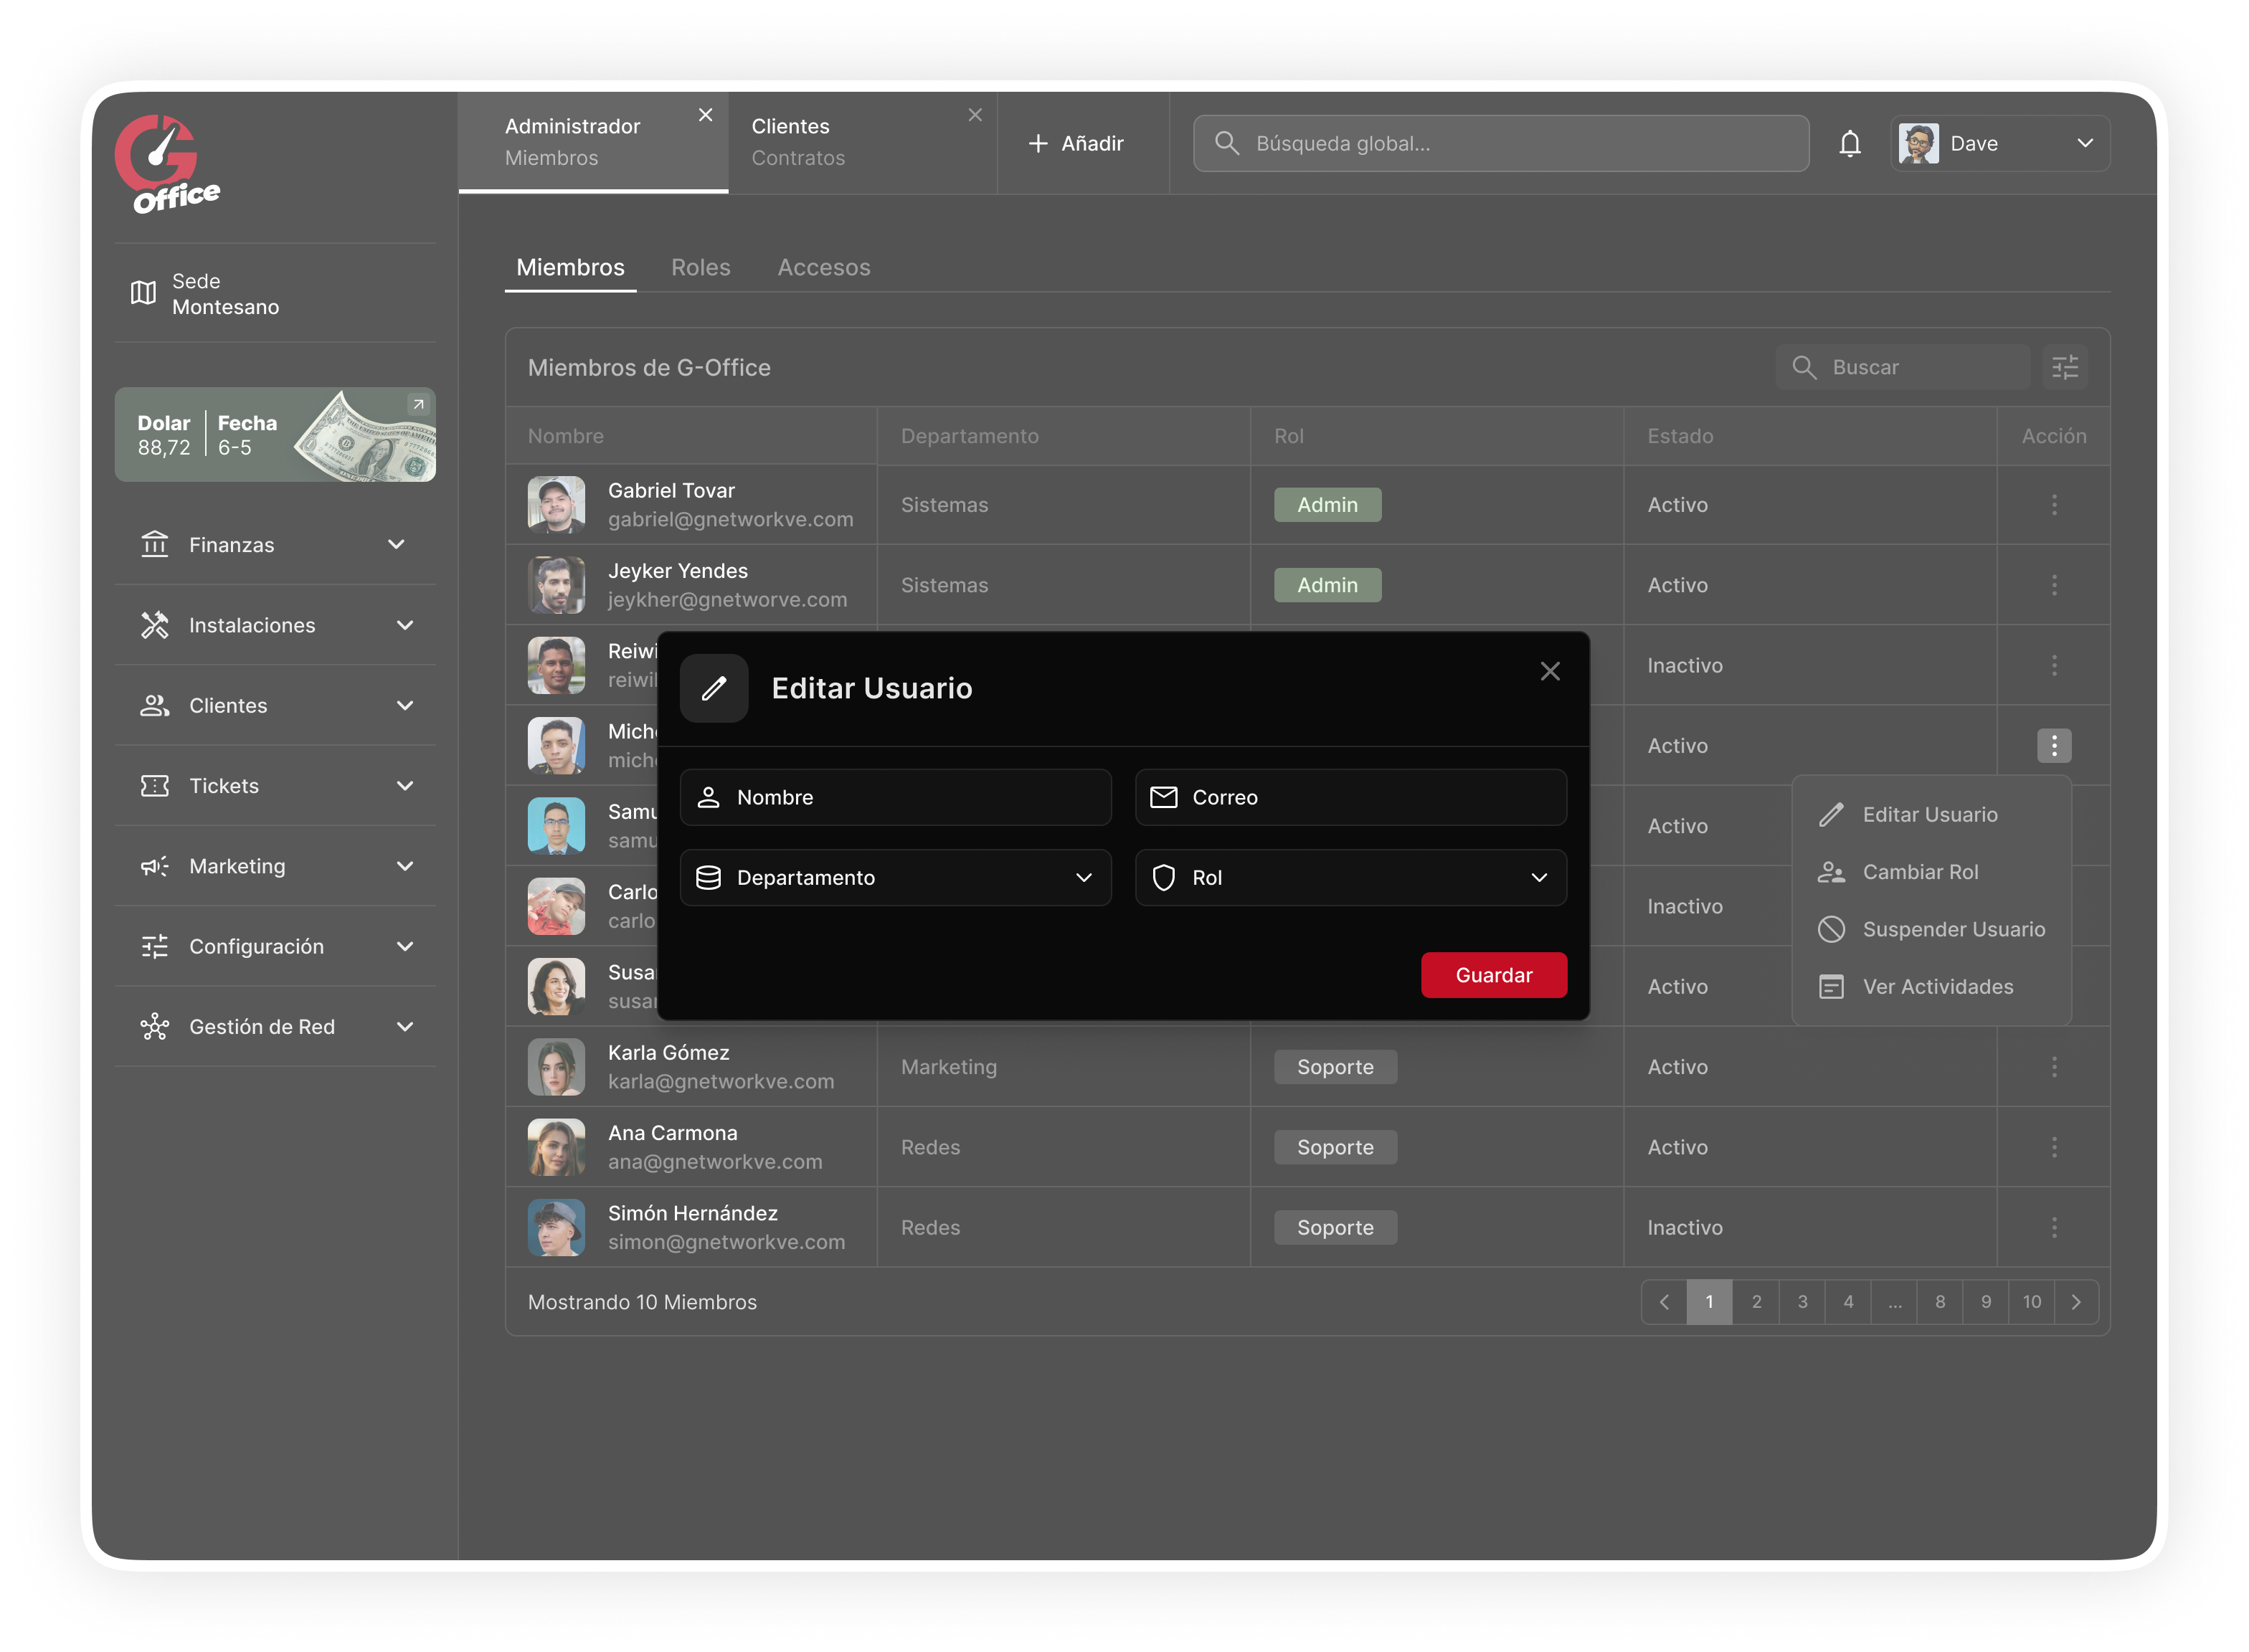Click the Estado column header
Image resolution: width=2249 pixels, height=1652 pixels.
(x=1680, y=436)
